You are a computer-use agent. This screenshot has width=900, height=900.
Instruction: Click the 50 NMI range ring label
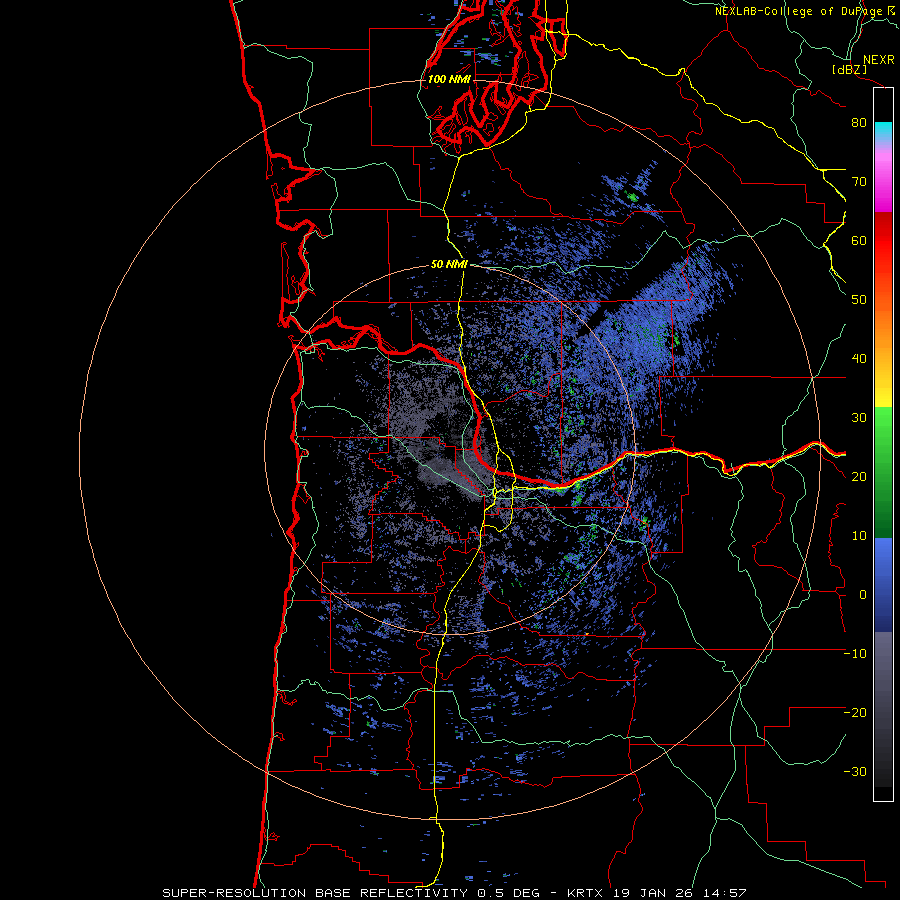[x=449, y=264]
